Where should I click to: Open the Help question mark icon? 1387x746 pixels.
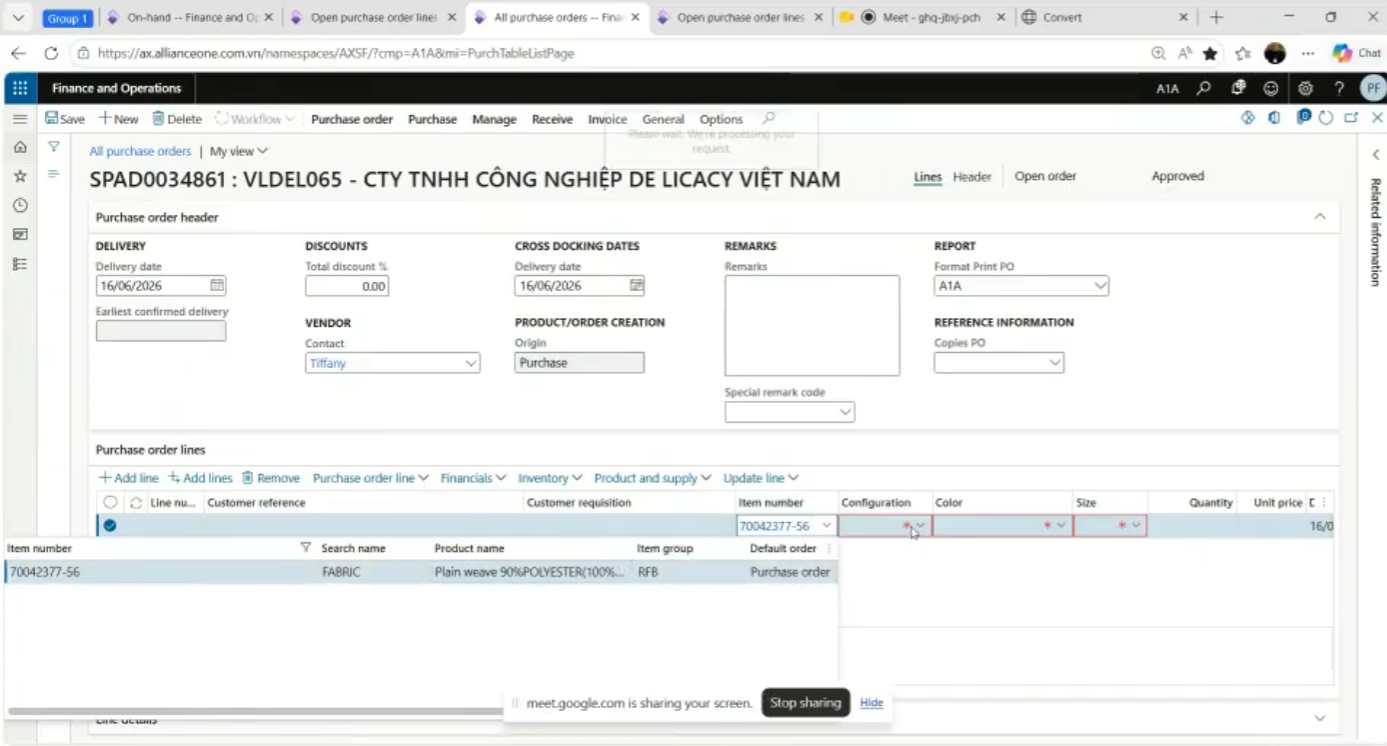(1339, 88)
